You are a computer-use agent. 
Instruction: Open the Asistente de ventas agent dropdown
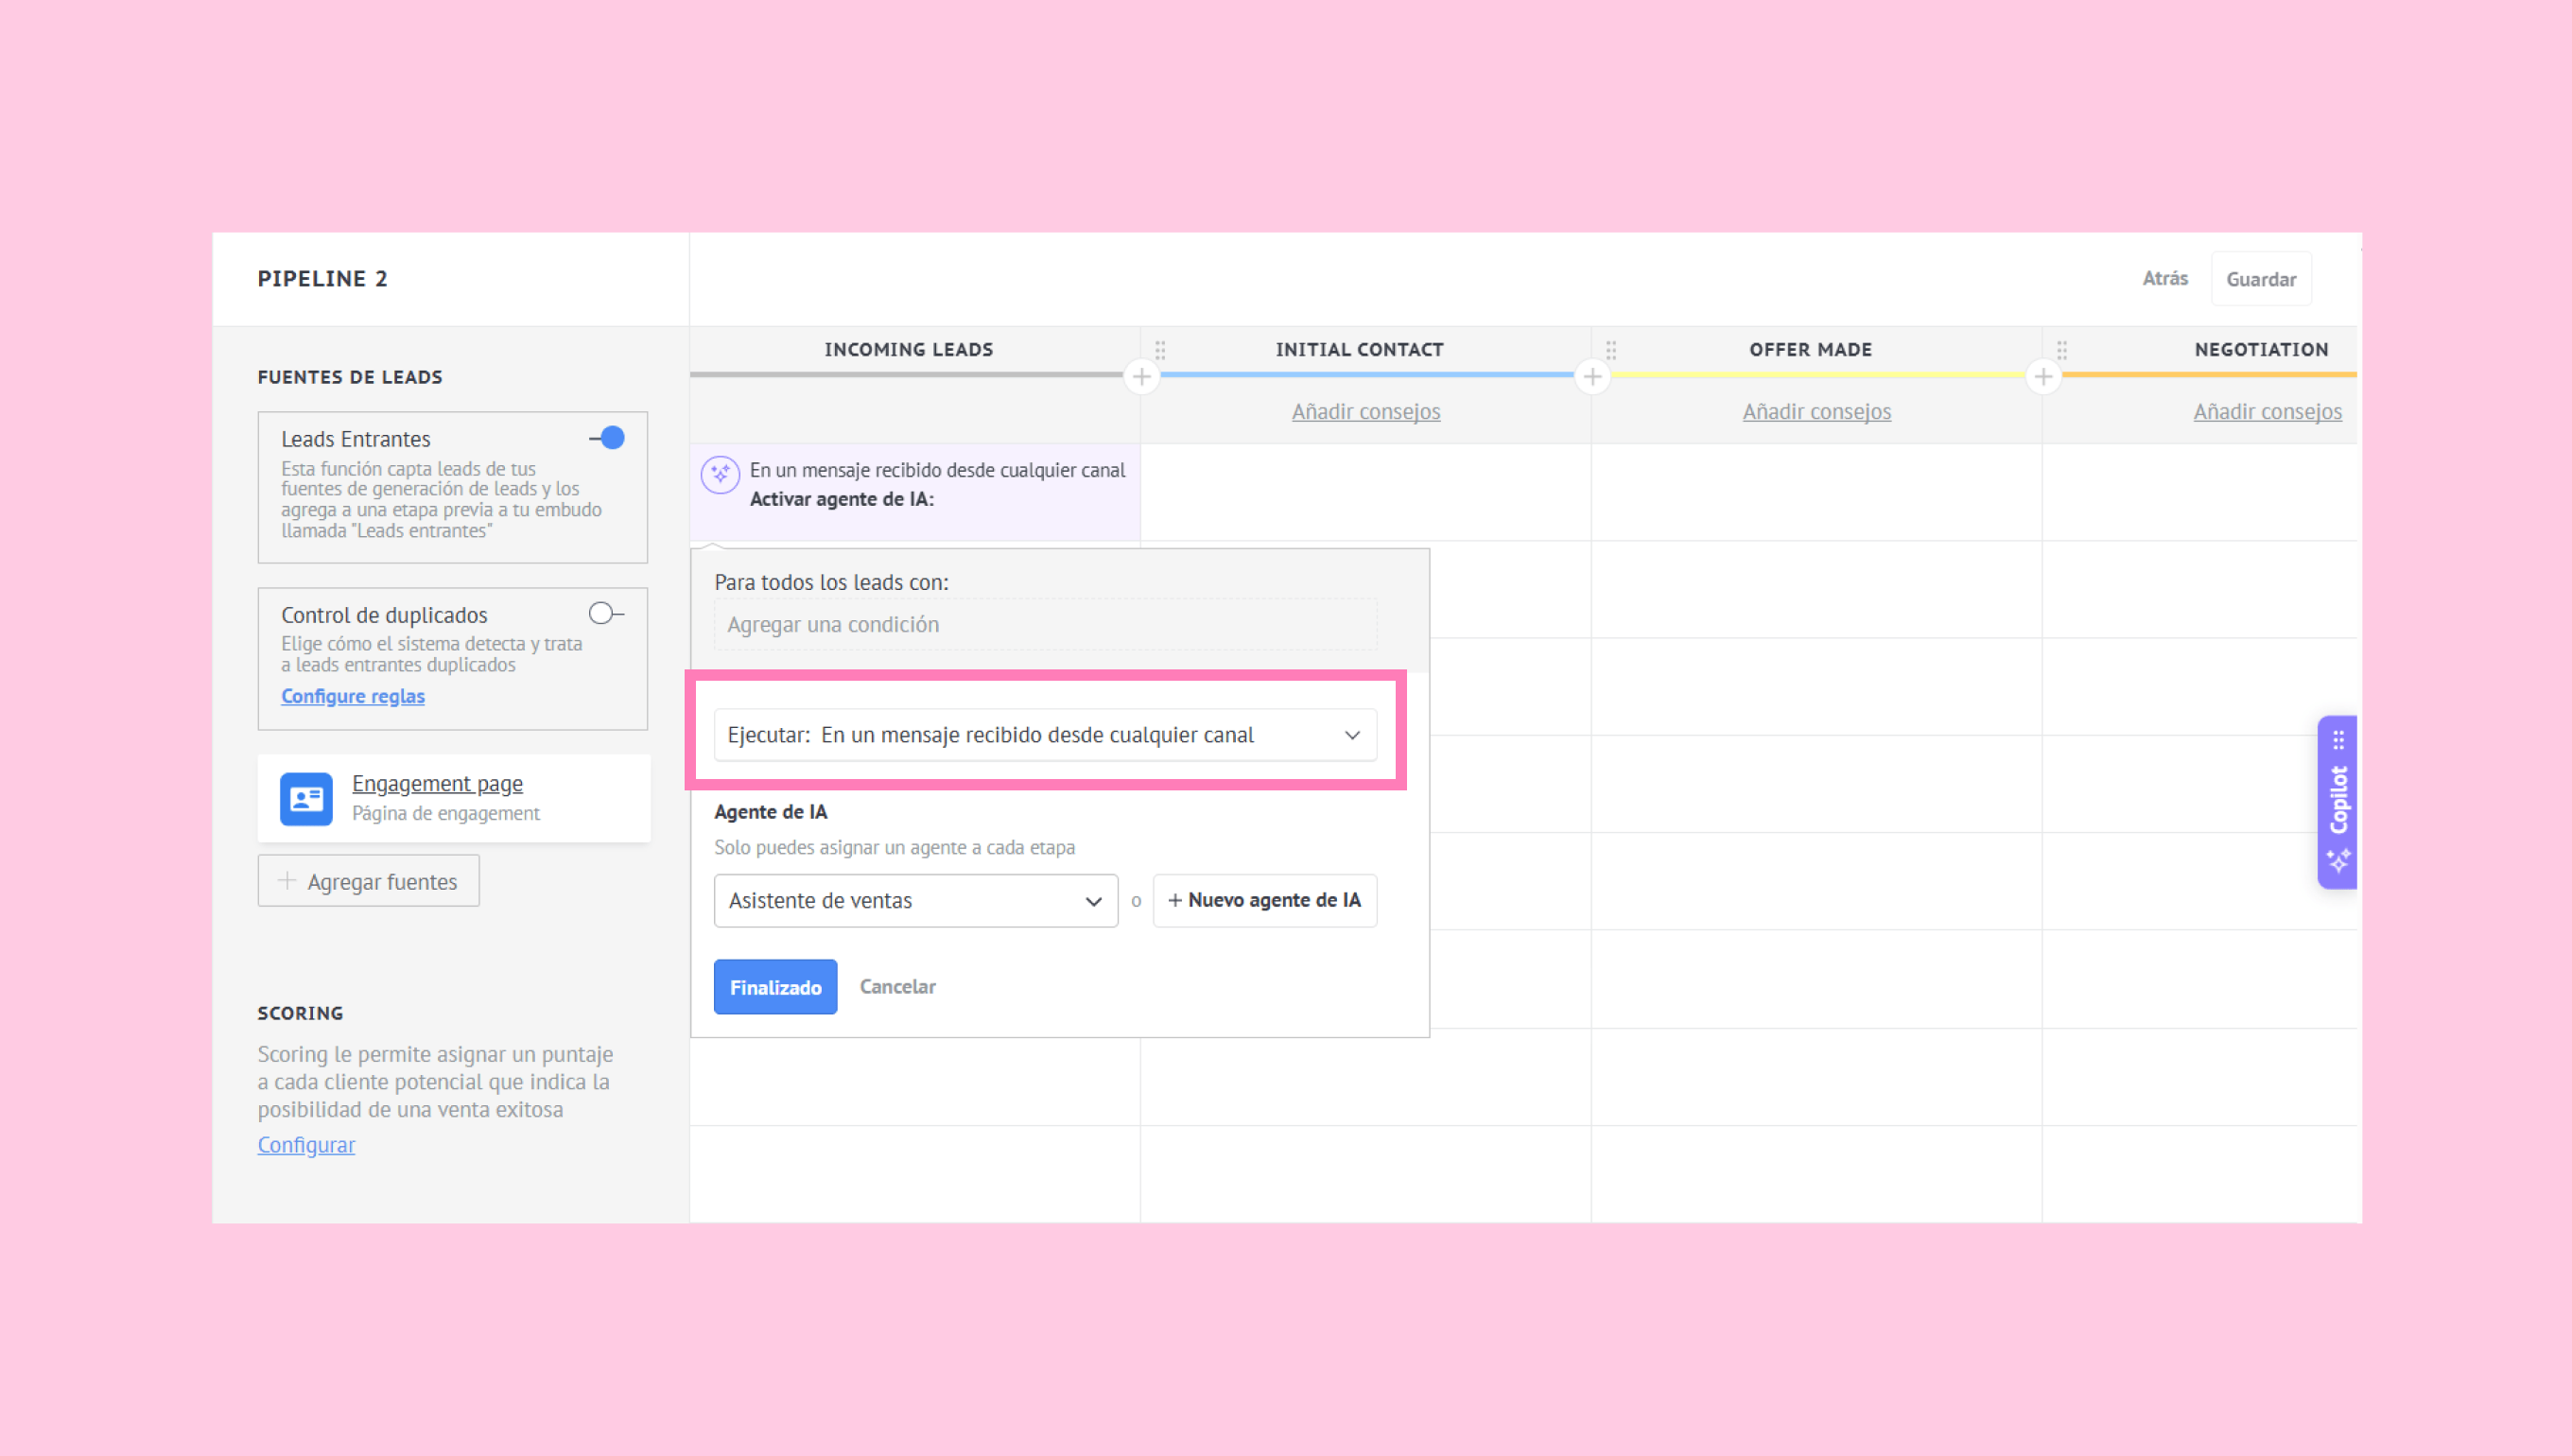(916, 900)
